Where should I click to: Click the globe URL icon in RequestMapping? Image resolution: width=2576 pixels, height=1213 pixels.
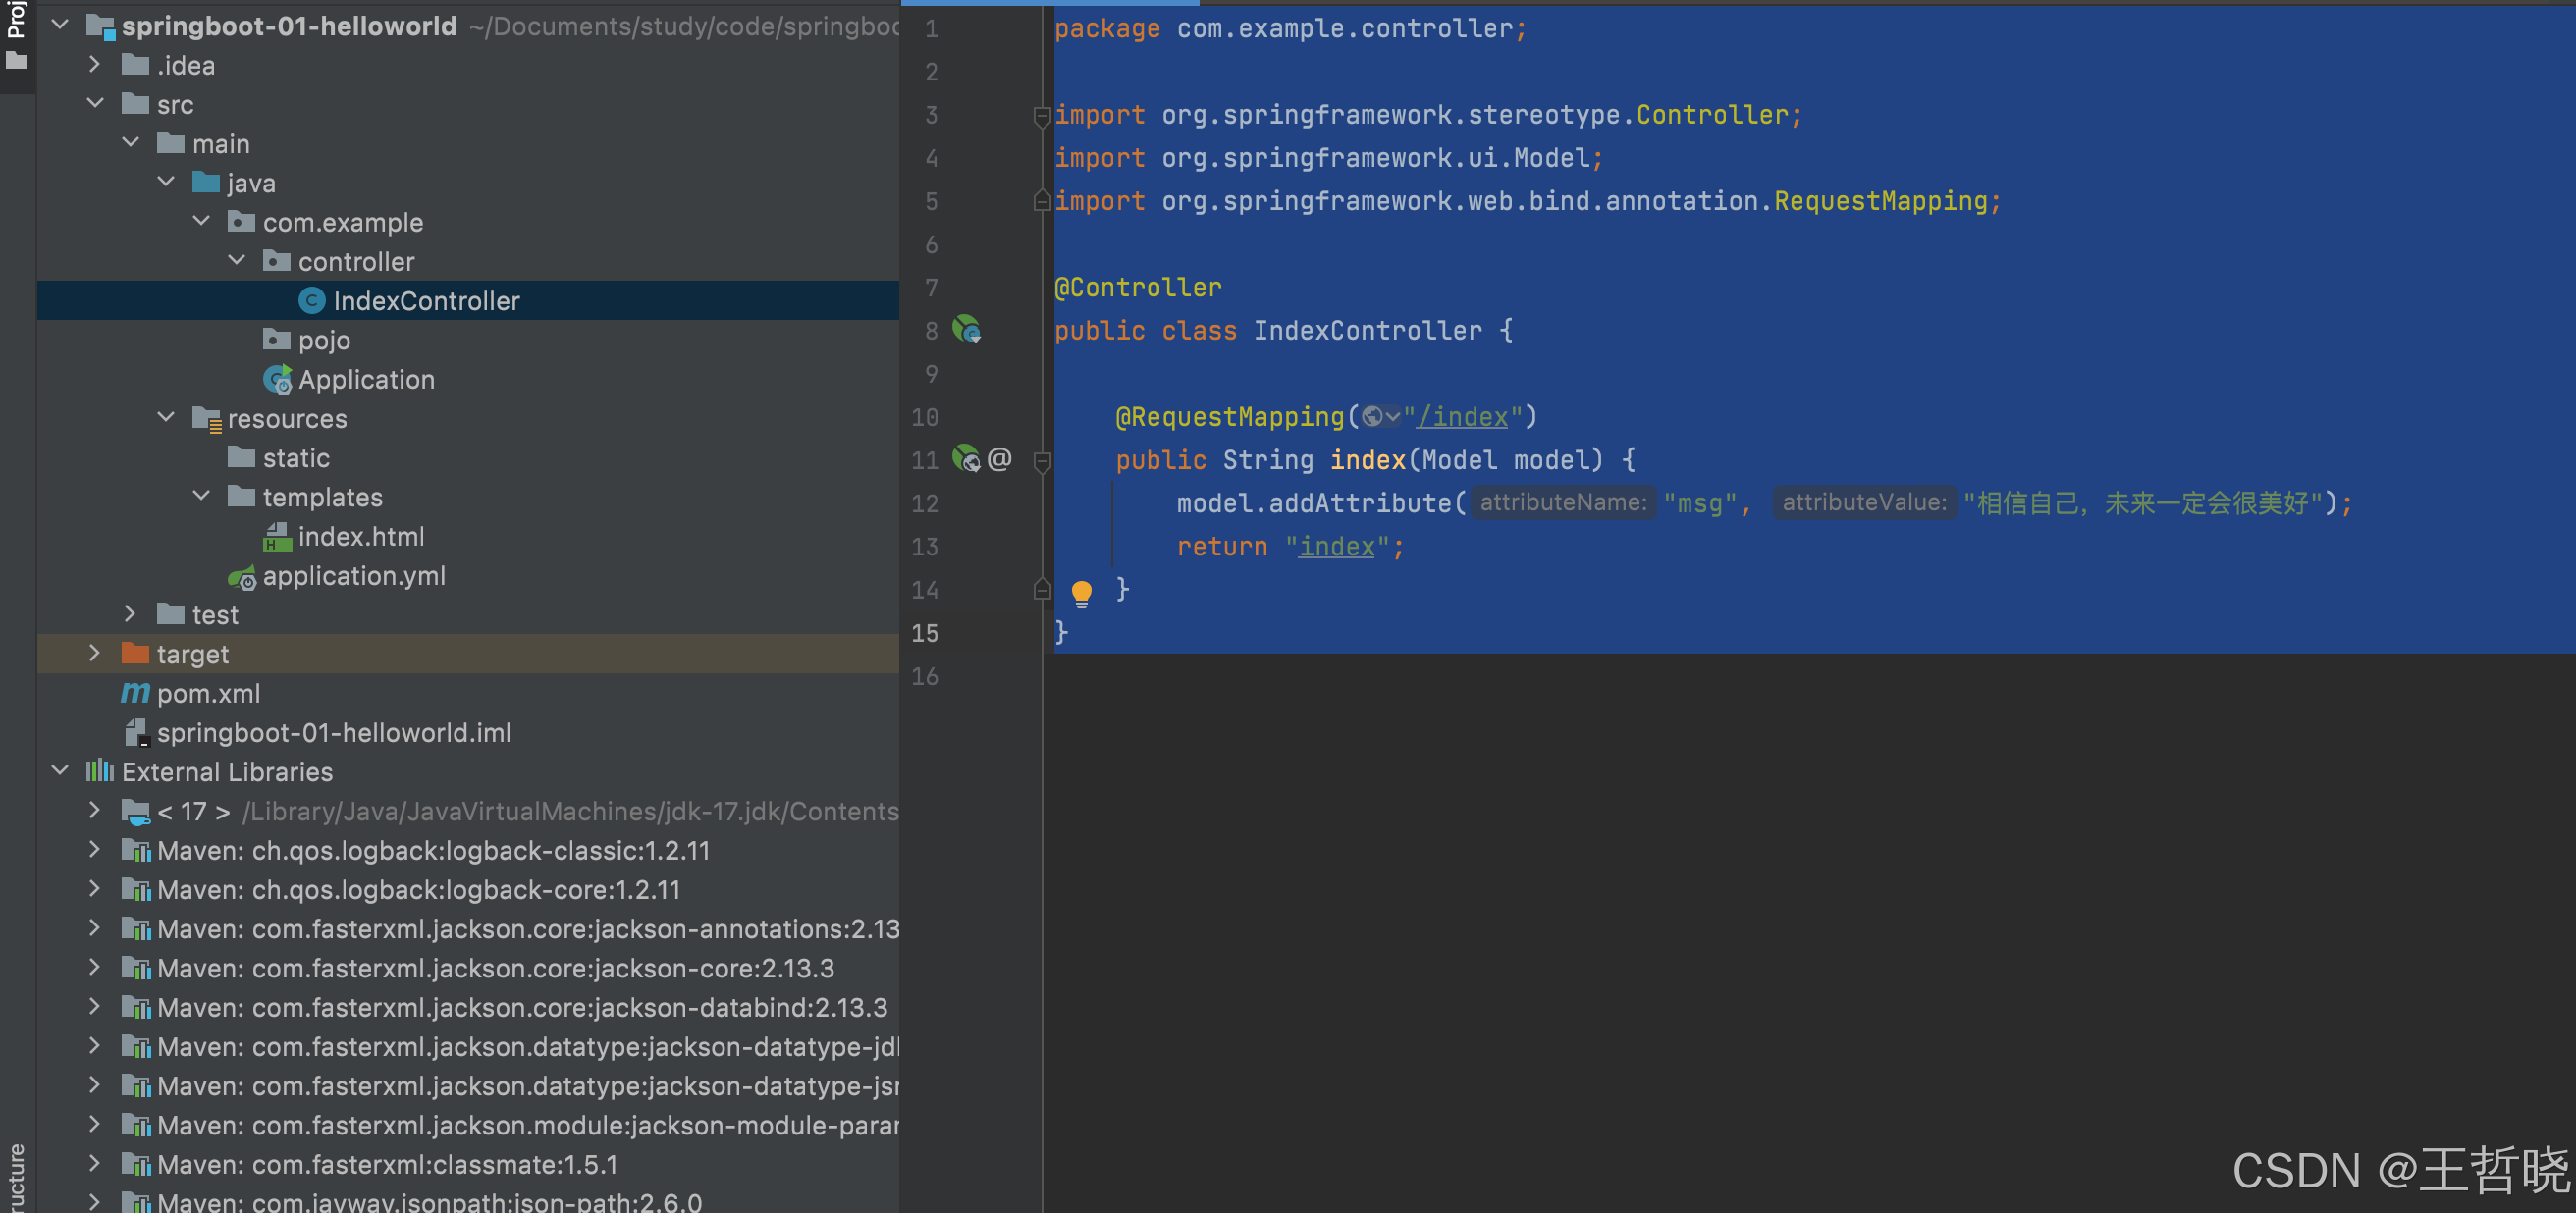pos(1373,417)
